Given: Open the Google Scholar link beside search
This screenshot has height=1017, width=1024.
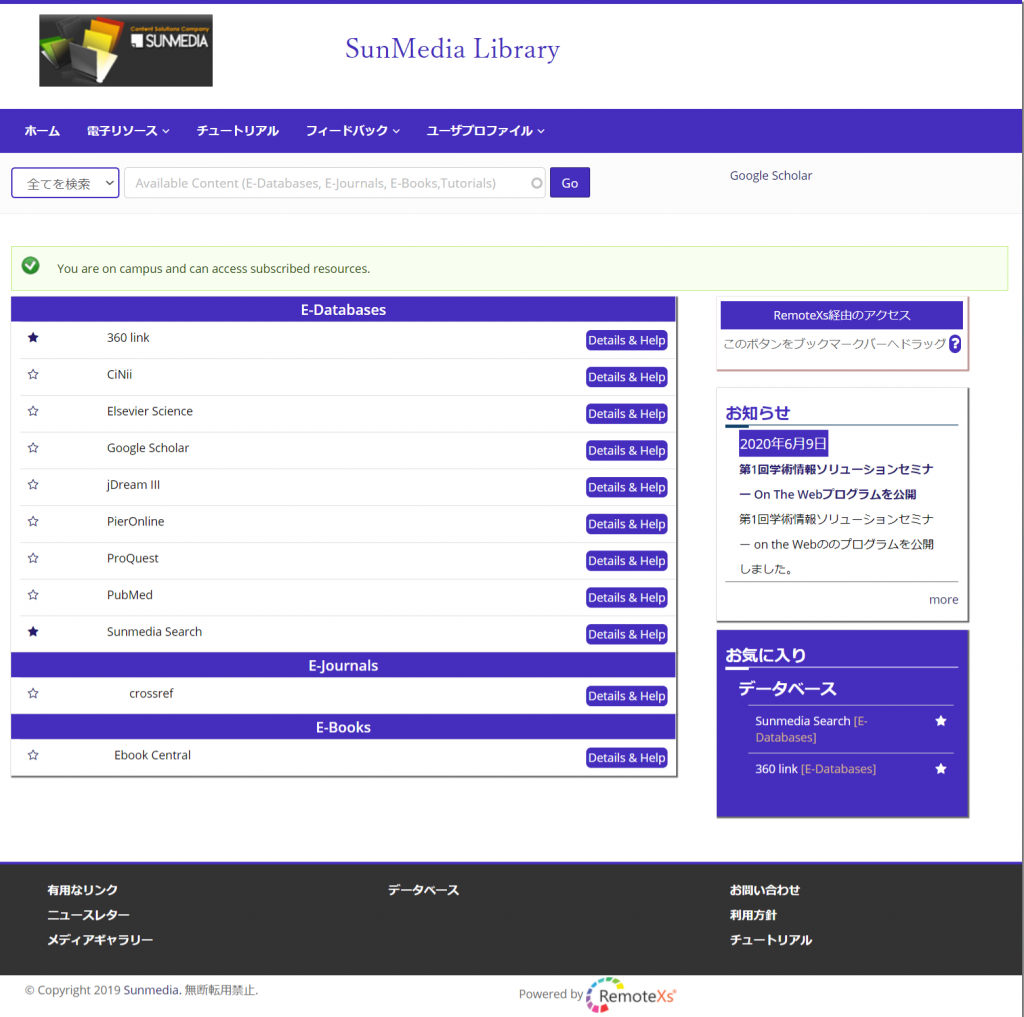Looking at the screenshot, I should (771, 176).
